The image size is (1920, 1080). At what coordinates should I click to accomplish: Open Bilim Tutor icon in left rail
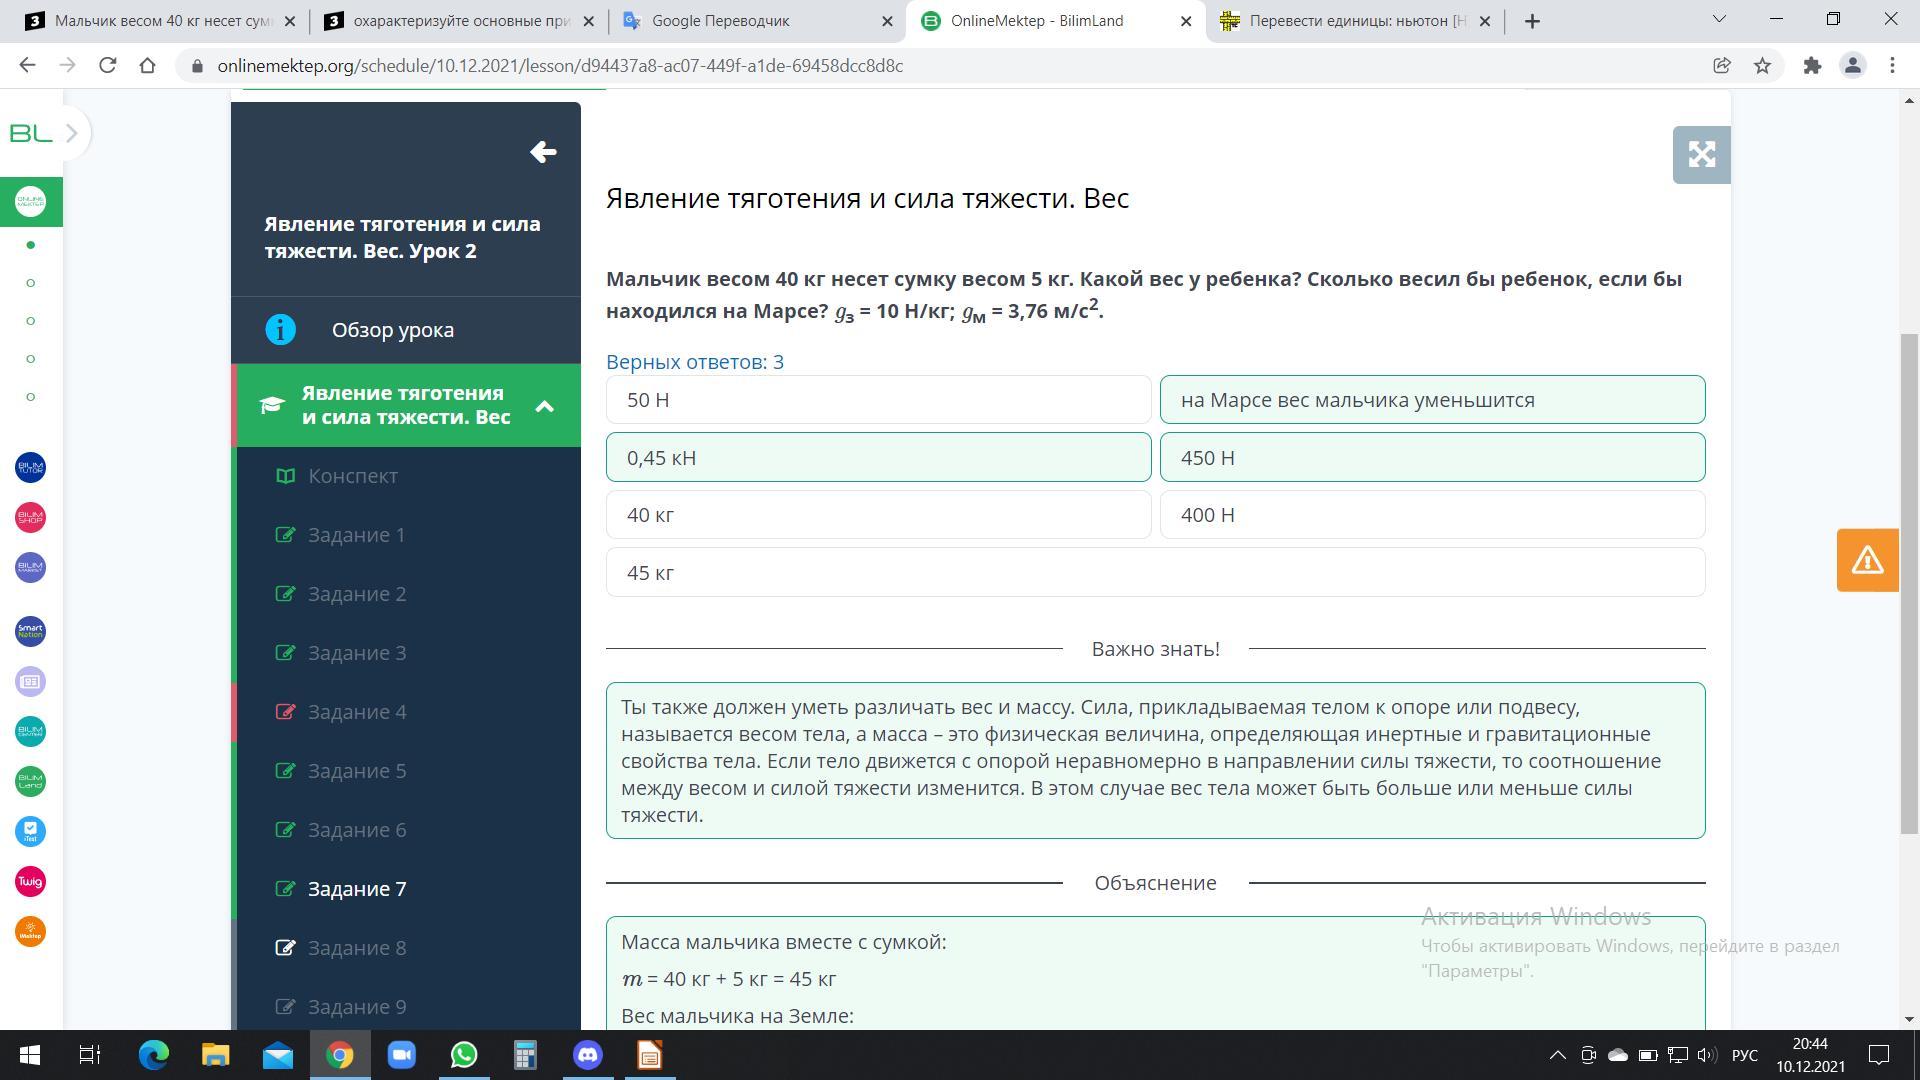click(x=31, y=467)
